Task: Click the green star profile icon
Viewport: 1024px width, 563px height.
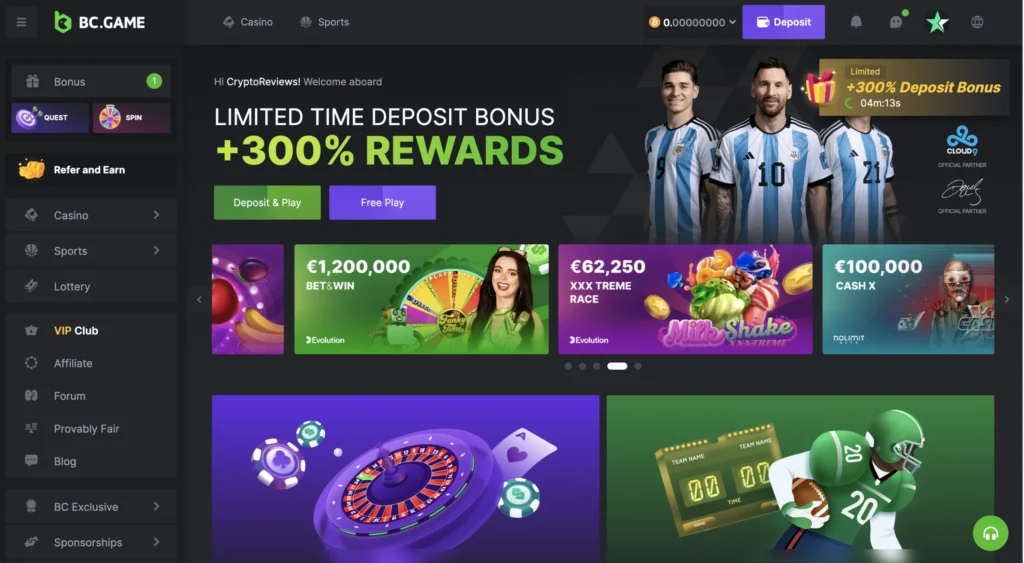Action: point(937,22)
